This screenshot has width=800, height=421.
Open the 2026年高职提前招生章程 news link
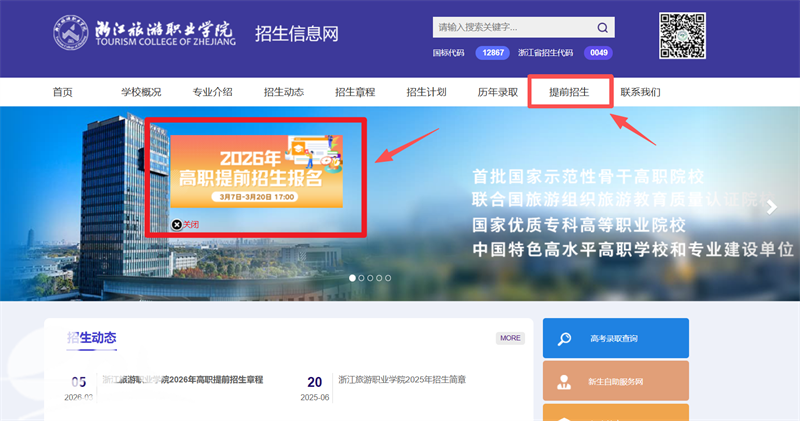(x=183, y=380)
